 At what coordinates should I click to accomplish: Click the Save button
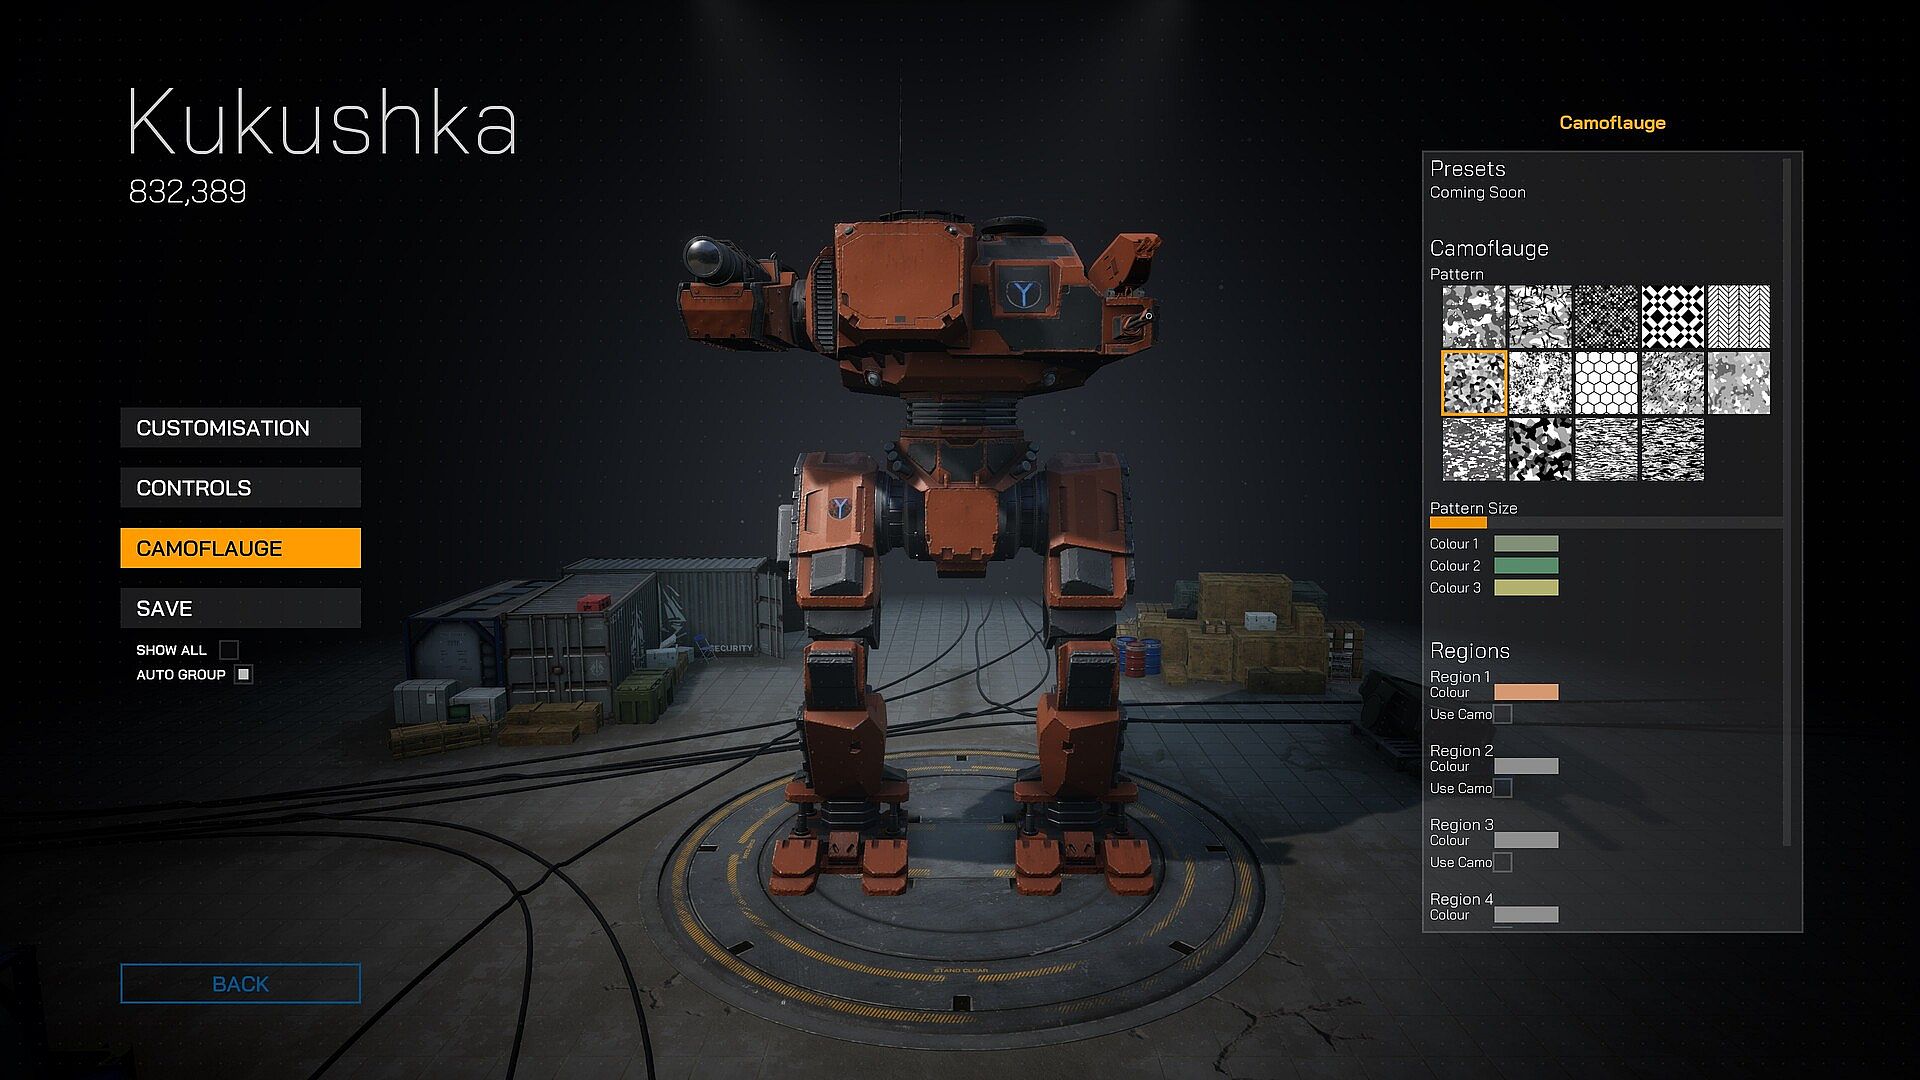click(240, 608)
